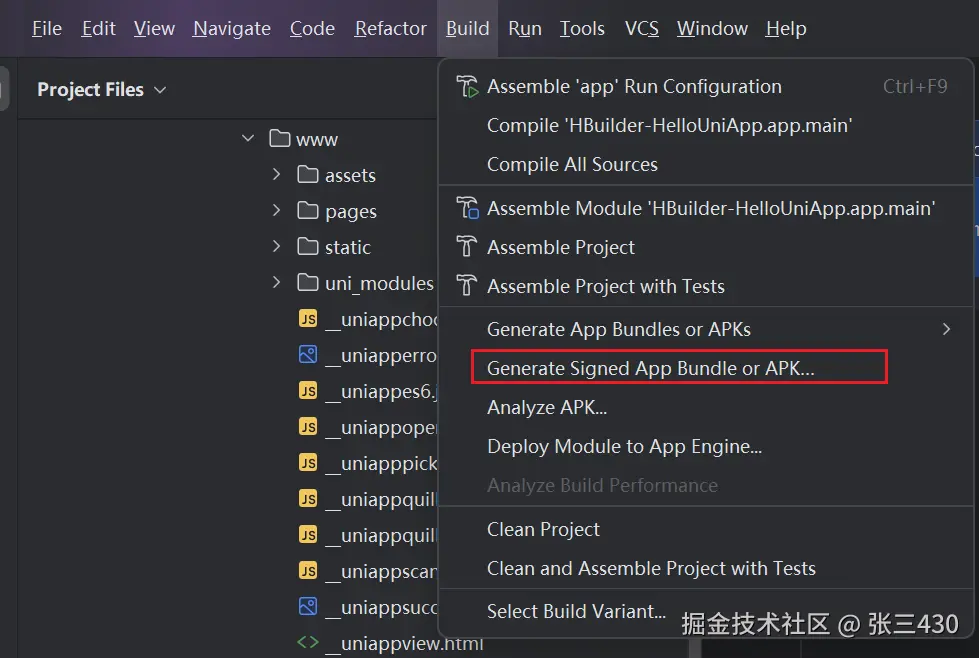Open Generate App Bundles or APKs submenu
The width and height of the screenshot is (979, 658).
pos(706,329)
